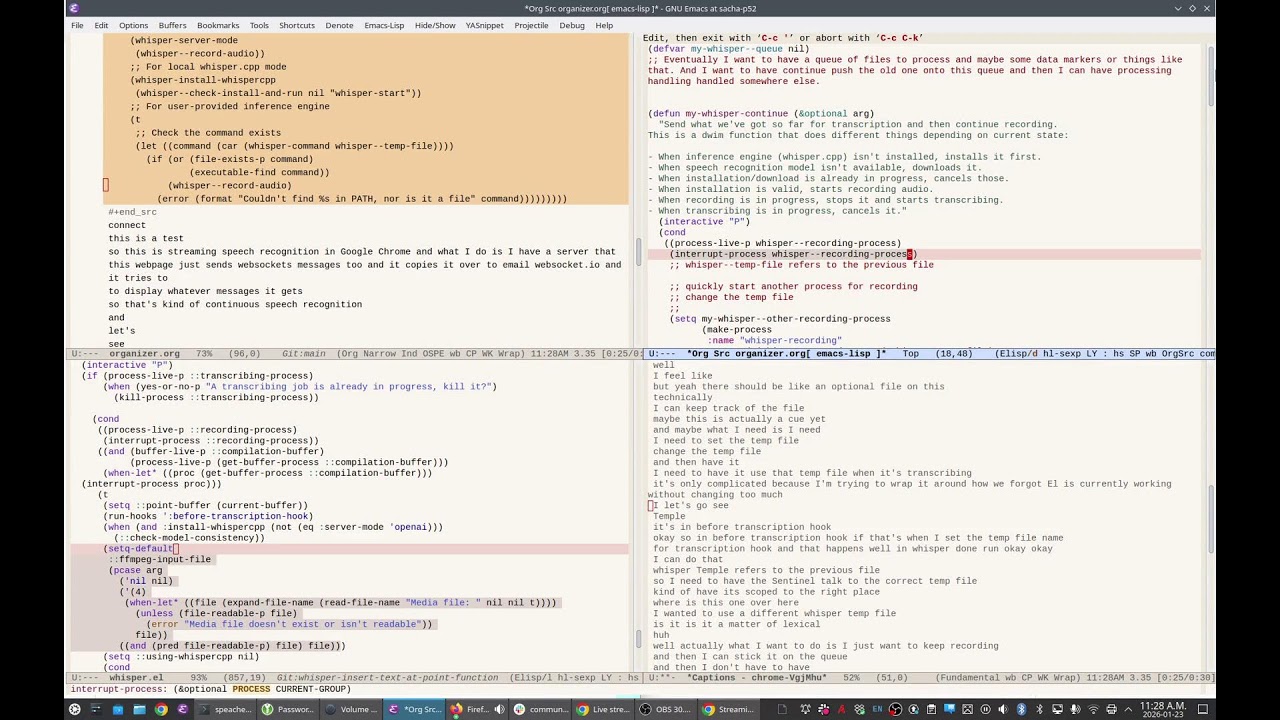Open the YASnippet menu
Screen dimensions: 1280x720
[x=485, y=25]
